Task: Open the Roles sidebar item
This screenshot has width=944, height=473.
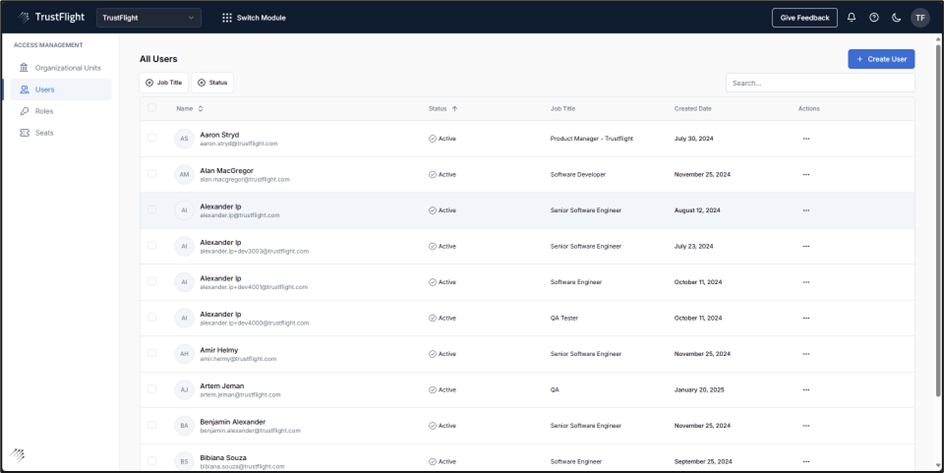Action: [x=44, y=111]
